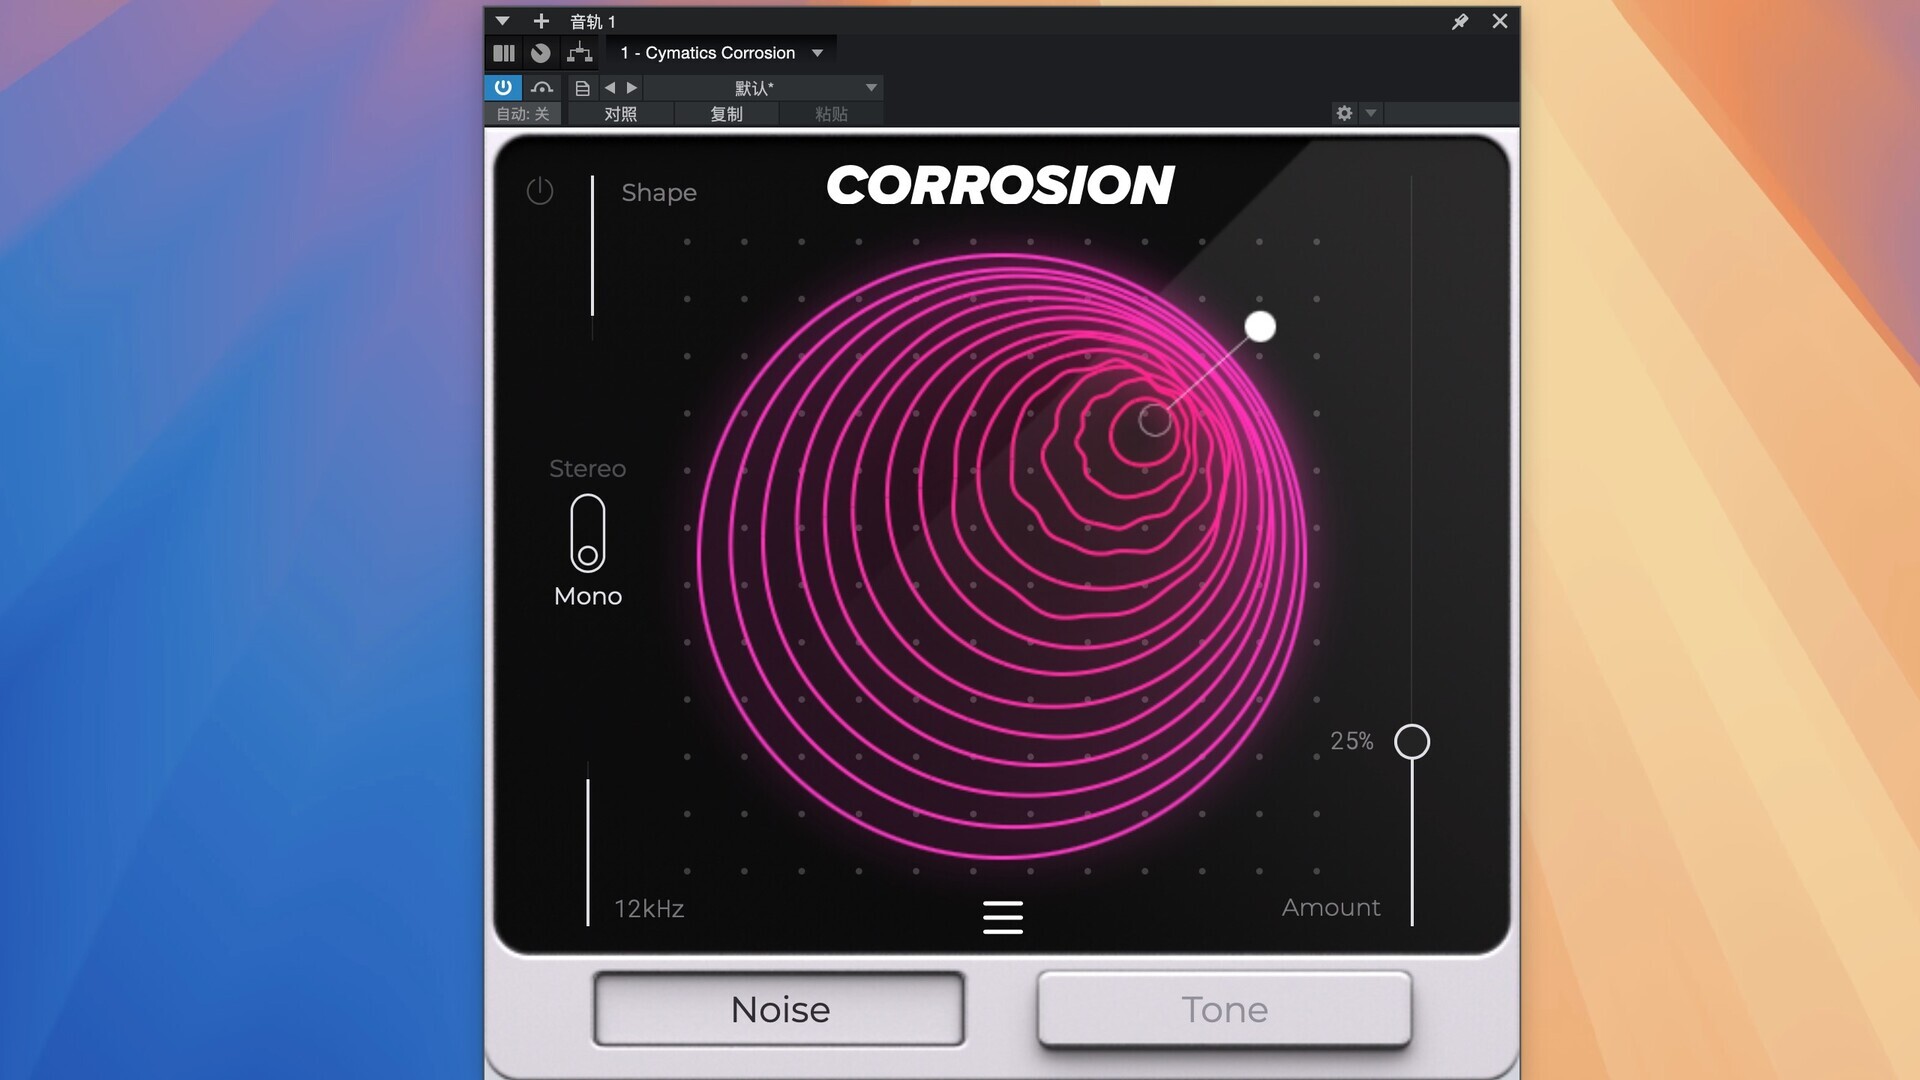Select the Tone mode button

(1225, 1009)
